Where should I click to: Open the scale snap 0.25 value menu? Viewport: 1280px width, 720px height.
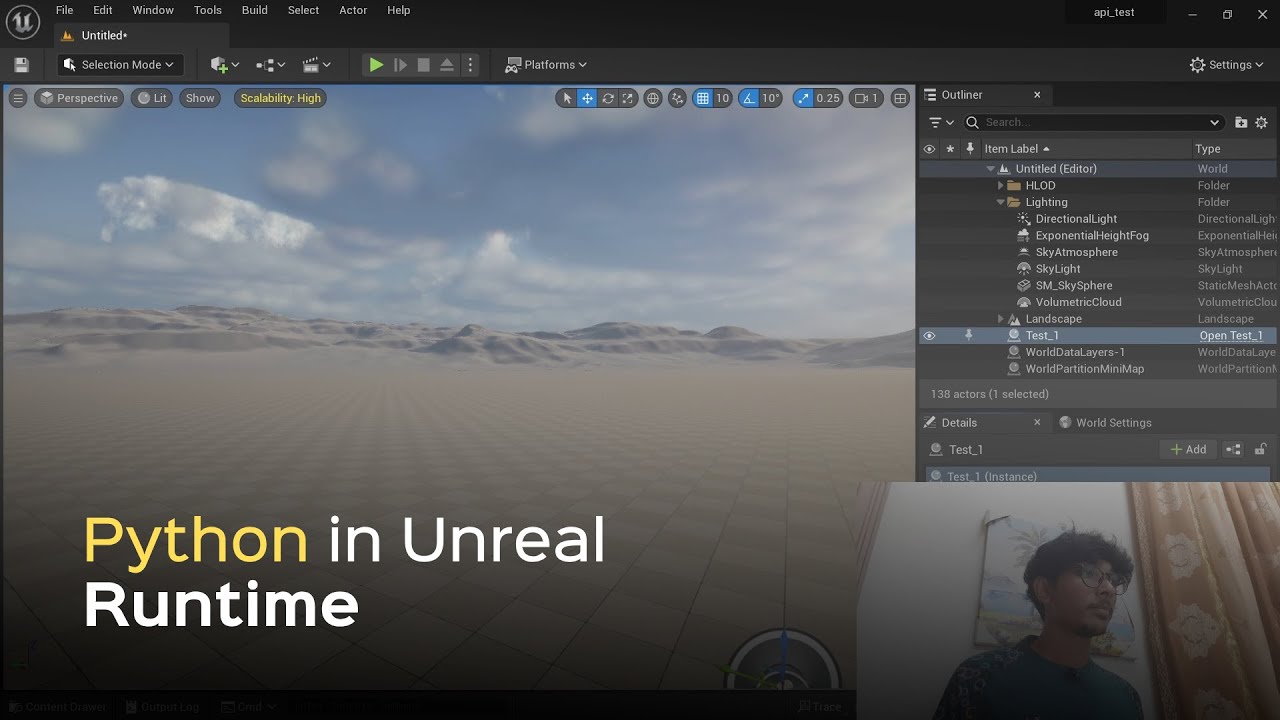click(x=828, y=98)
